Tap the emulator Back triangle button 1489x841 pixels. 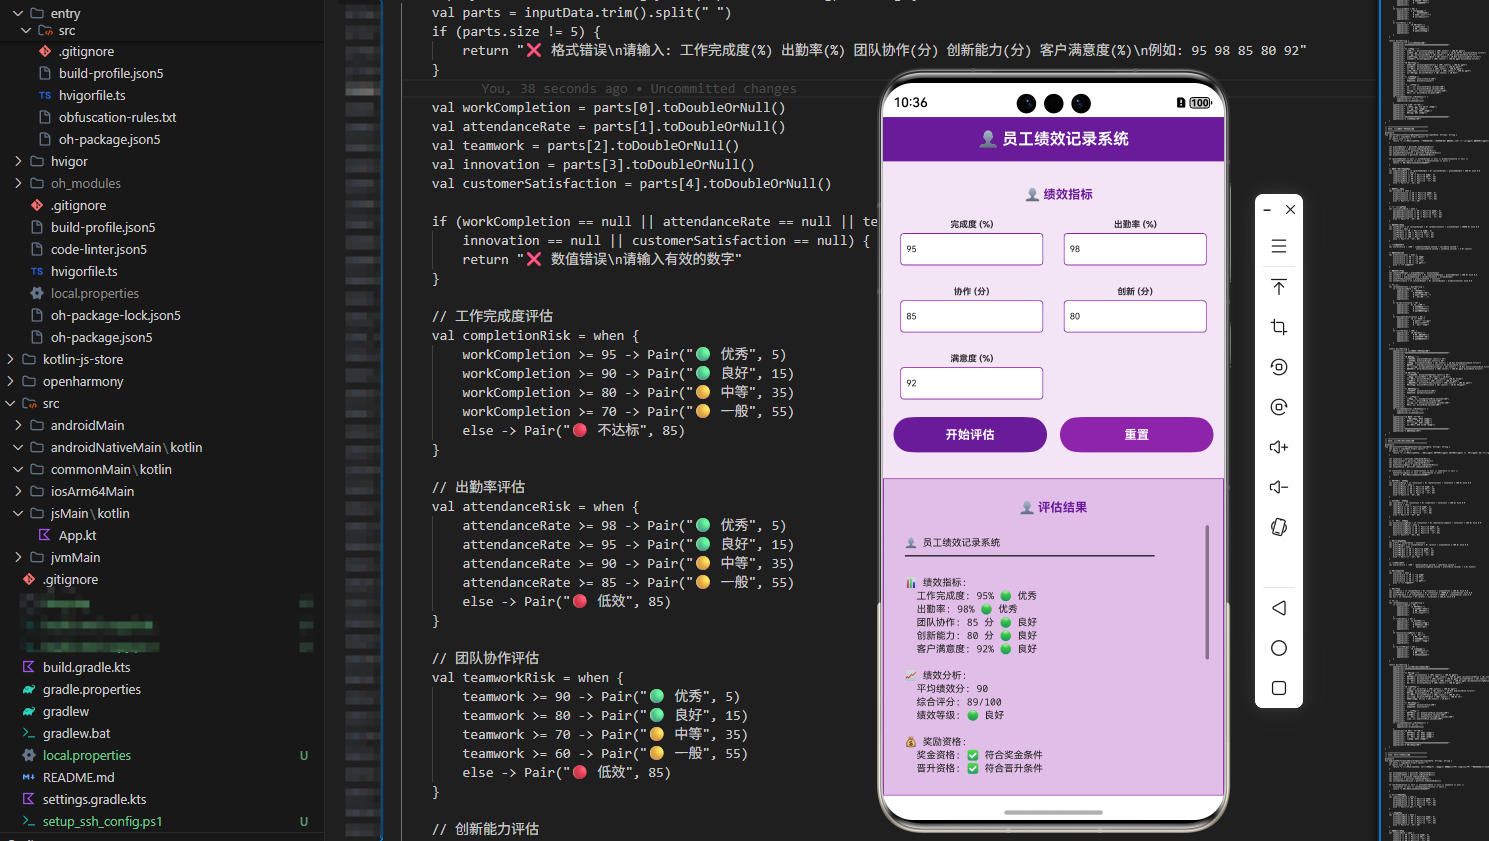(1278, 608)
